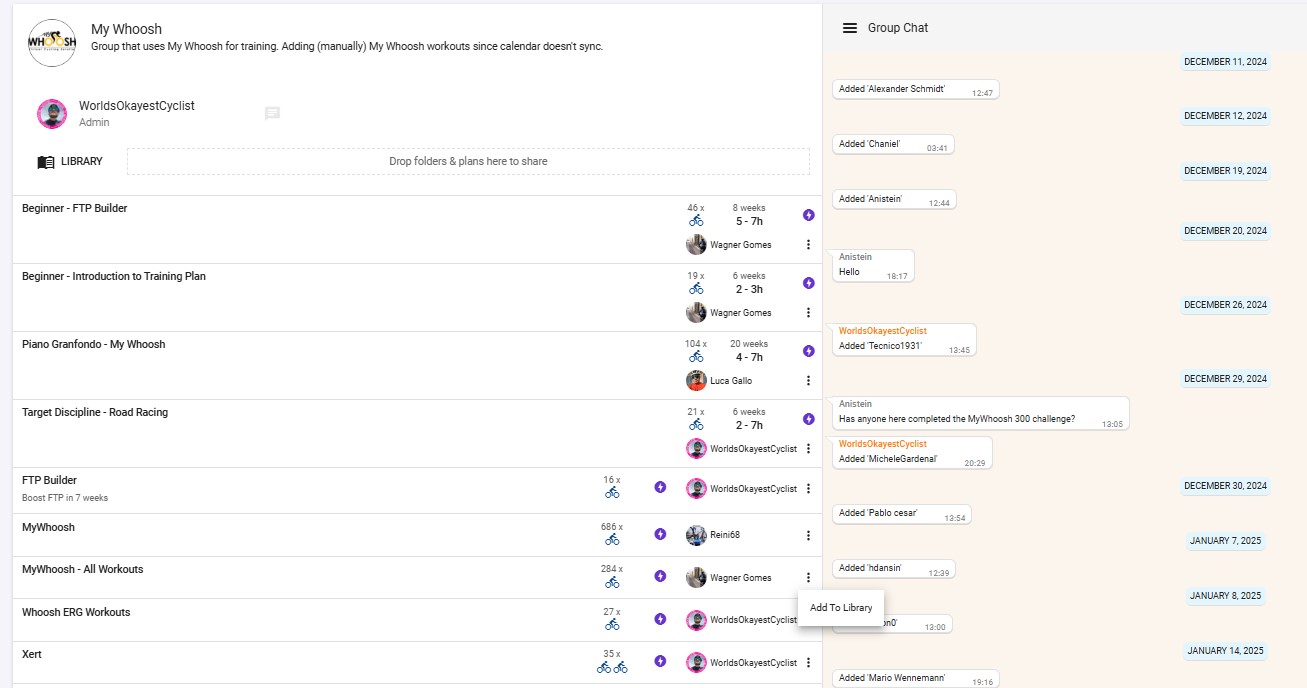Message the admin WorldsOkayestCyclist via chat icon
Image resolution: width=1307 pixels, height=688 pixels.
272,114
